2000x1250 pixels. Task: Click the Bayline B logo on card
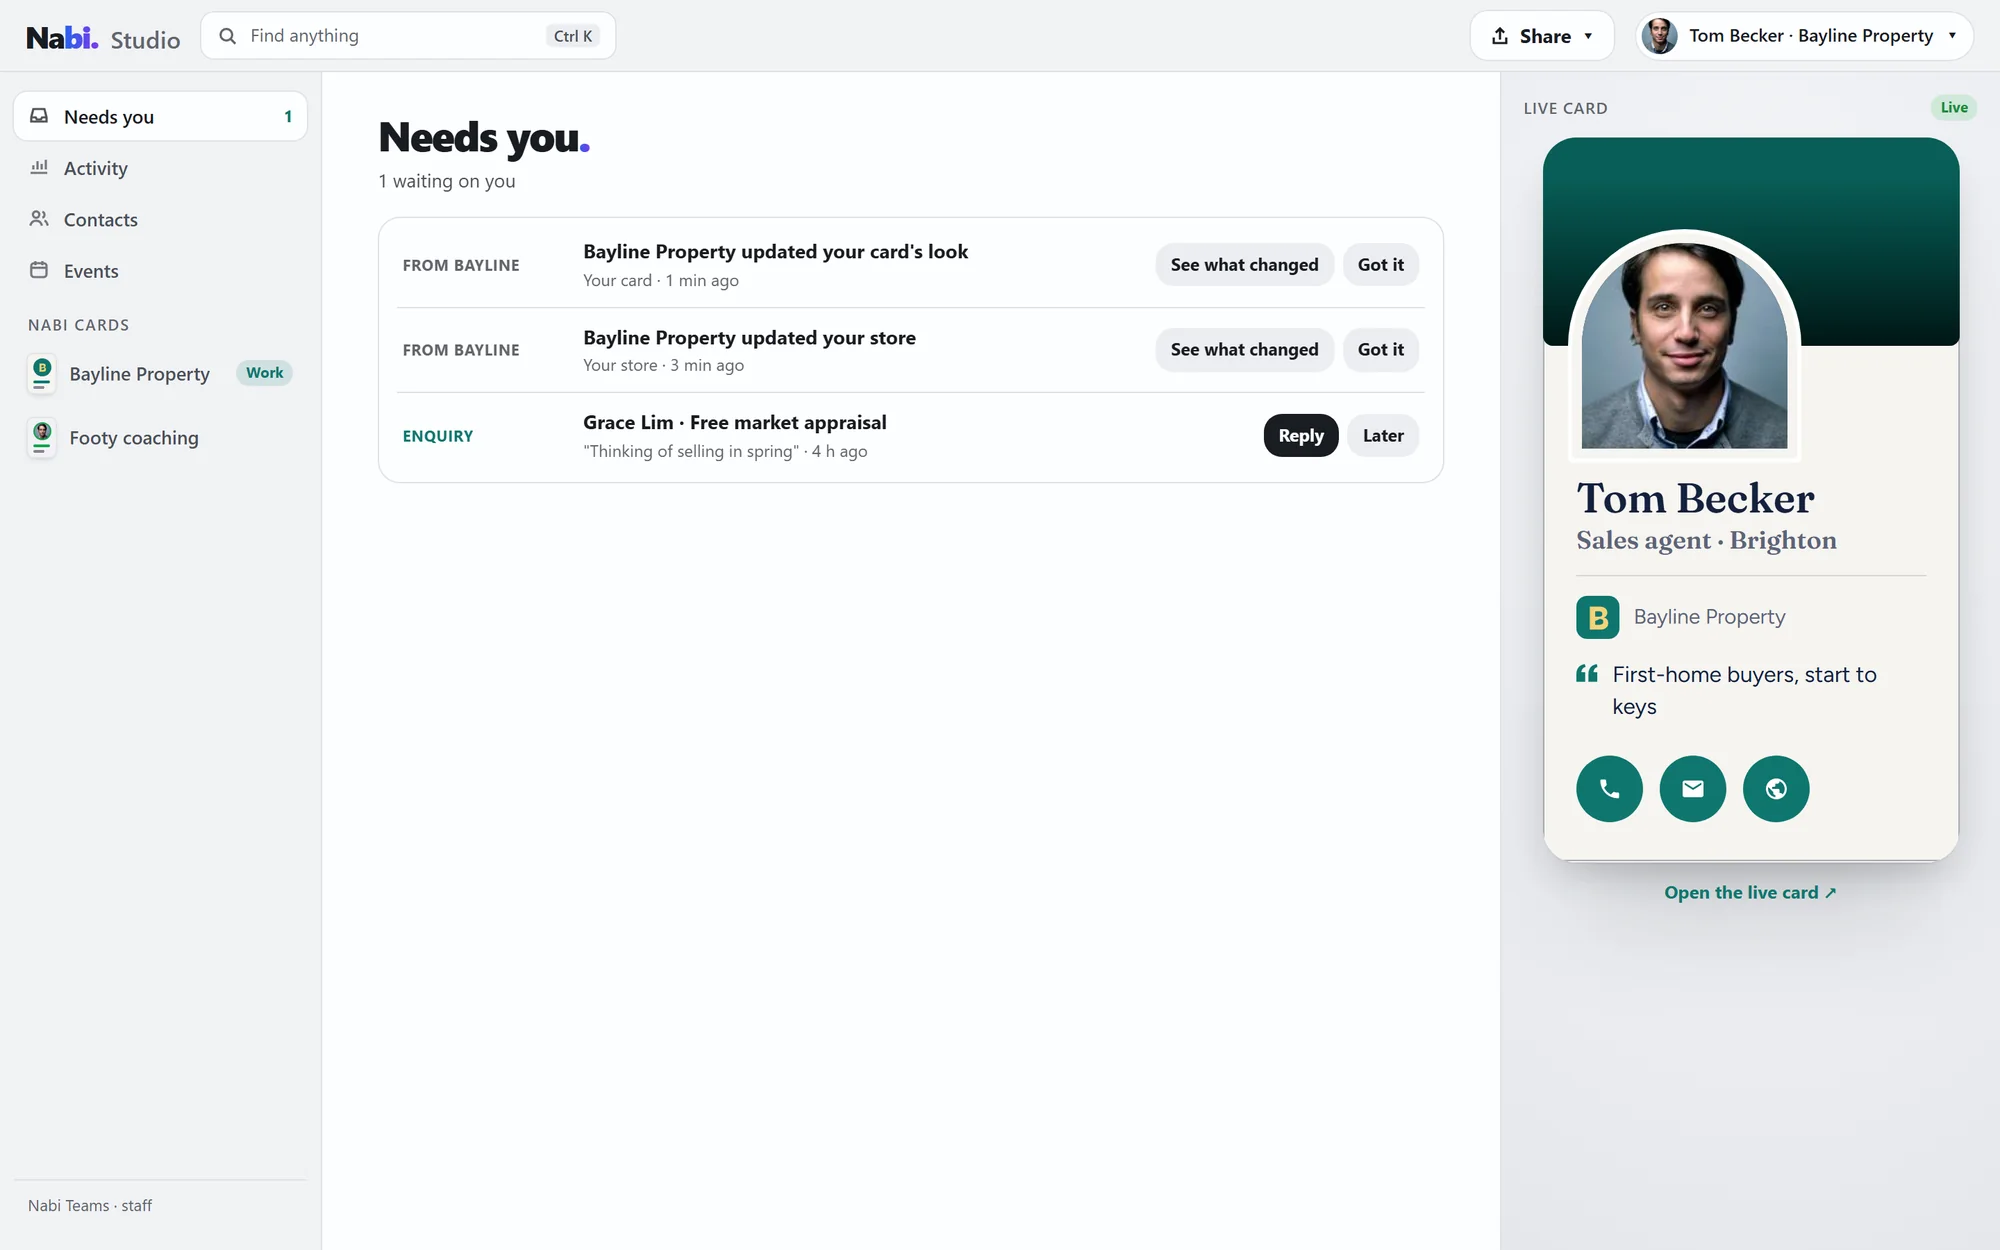pyautogui.click(x=1598, y=617)
